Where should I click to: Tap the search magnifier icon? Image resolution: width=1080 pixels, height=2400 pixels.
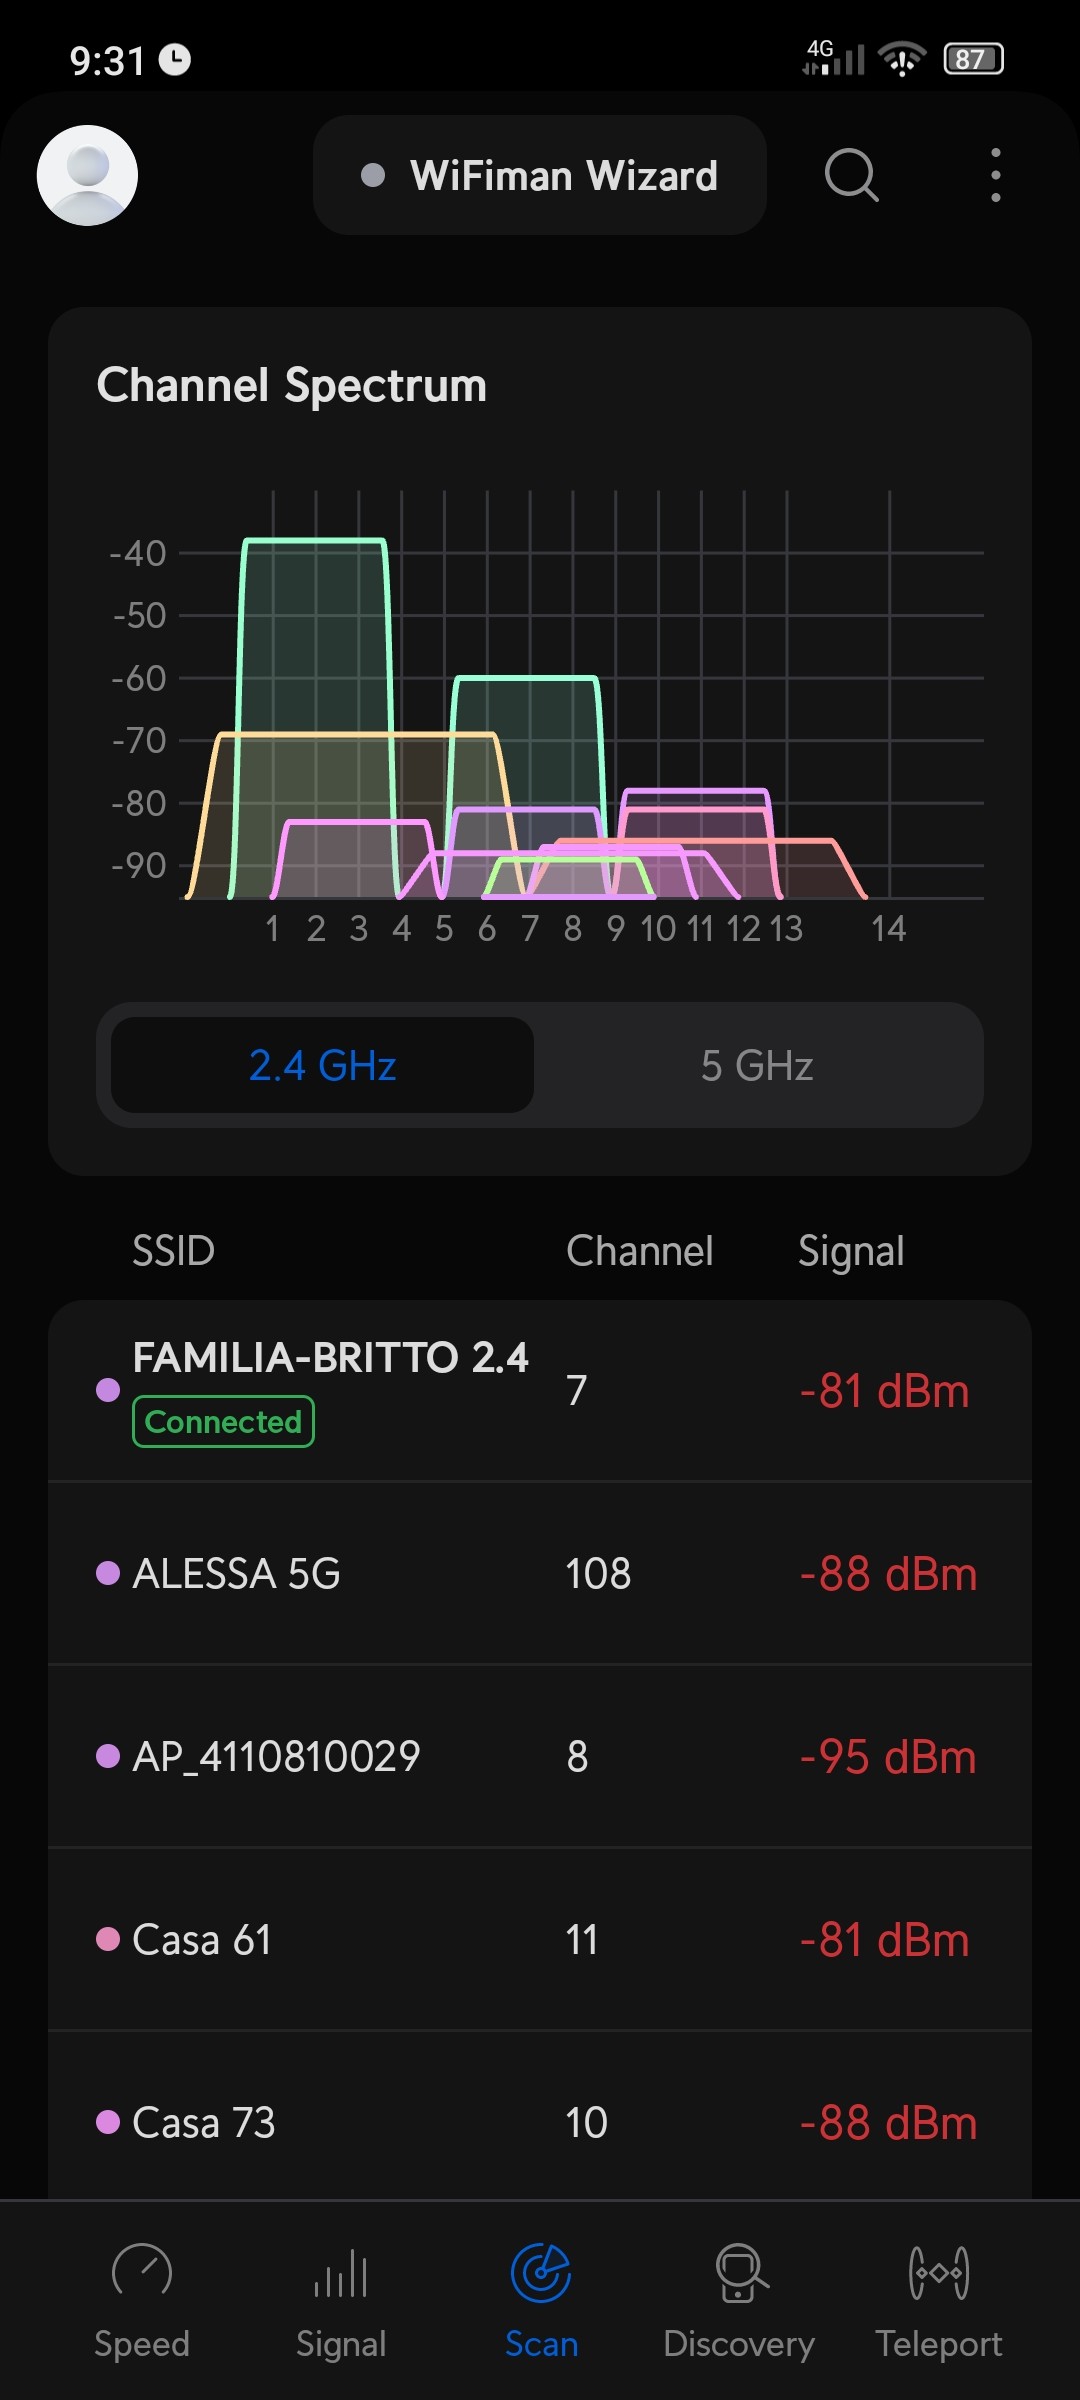coord(851,175)
